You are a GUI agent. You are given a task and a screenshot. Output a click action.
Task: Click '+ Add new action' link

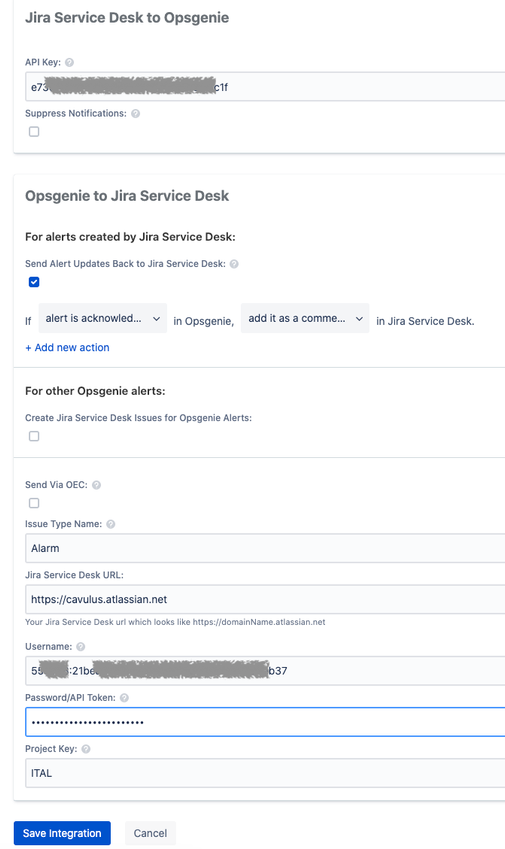point(67,348)
